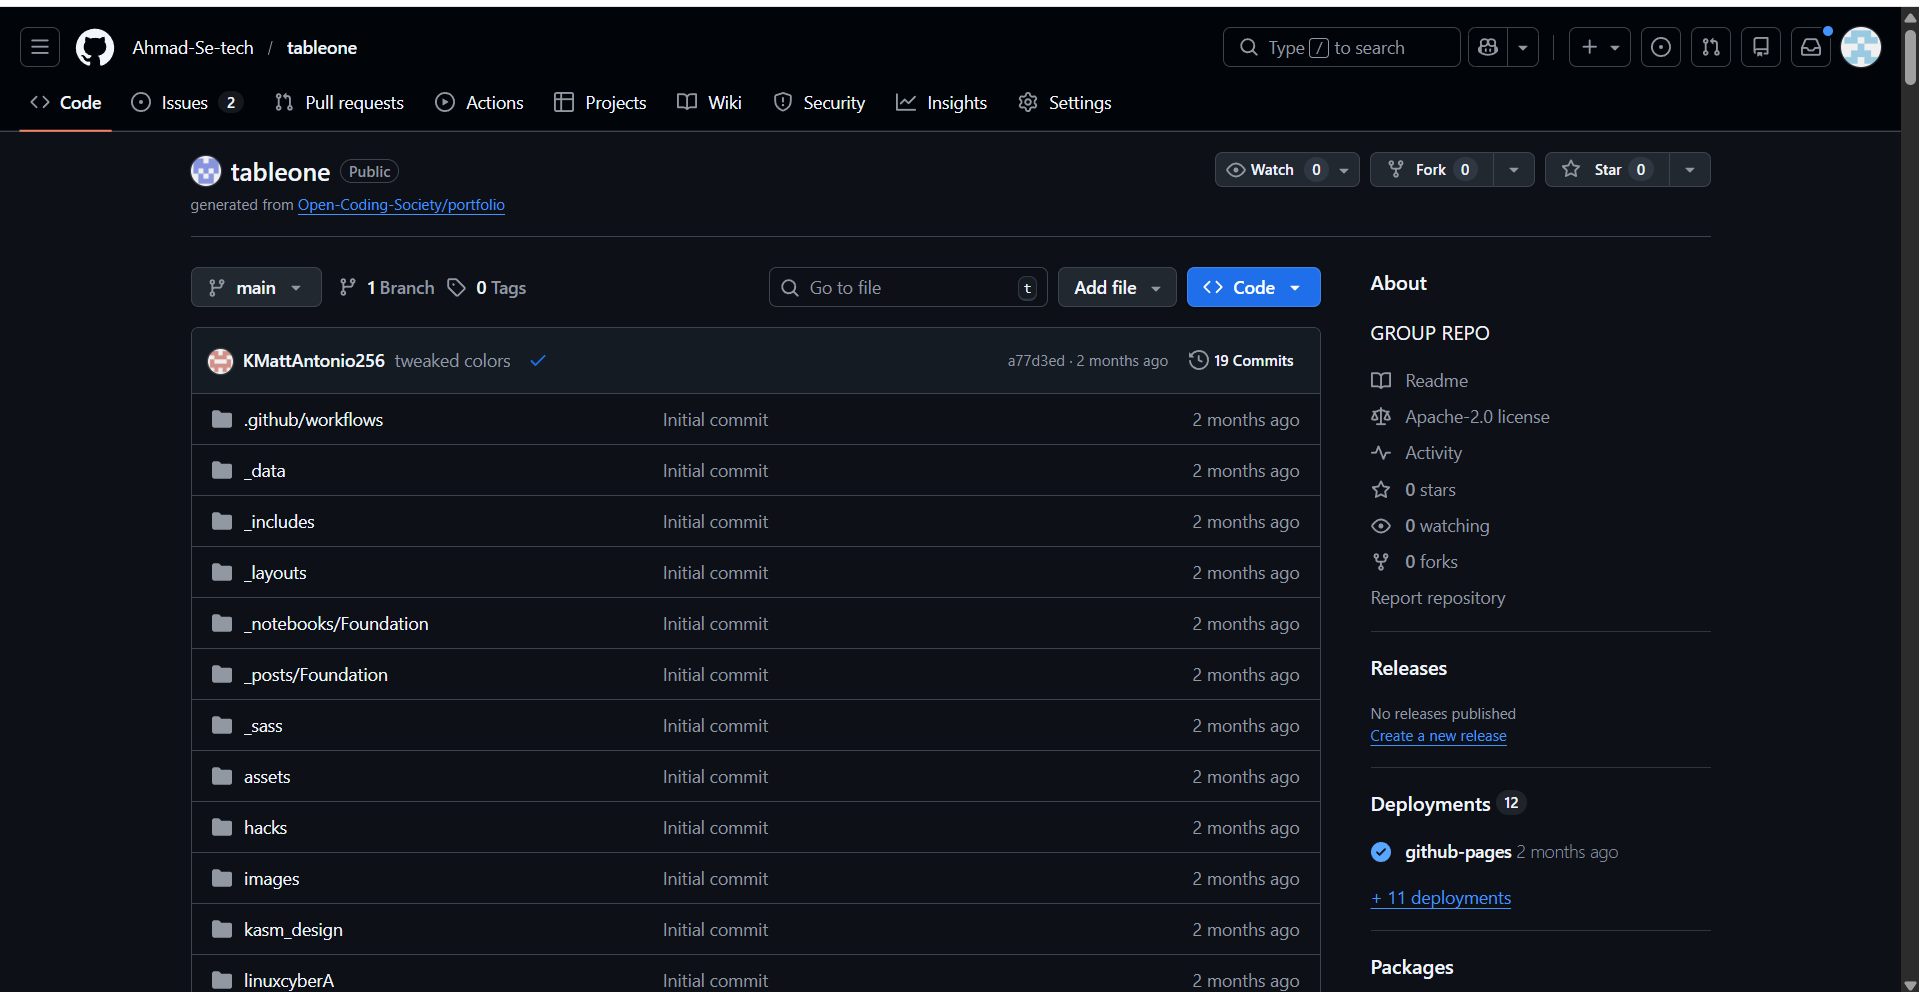Screen dimensions: 1919x992
Task: Go to GitHub homepage via Octocat logo
Action: 95,47
